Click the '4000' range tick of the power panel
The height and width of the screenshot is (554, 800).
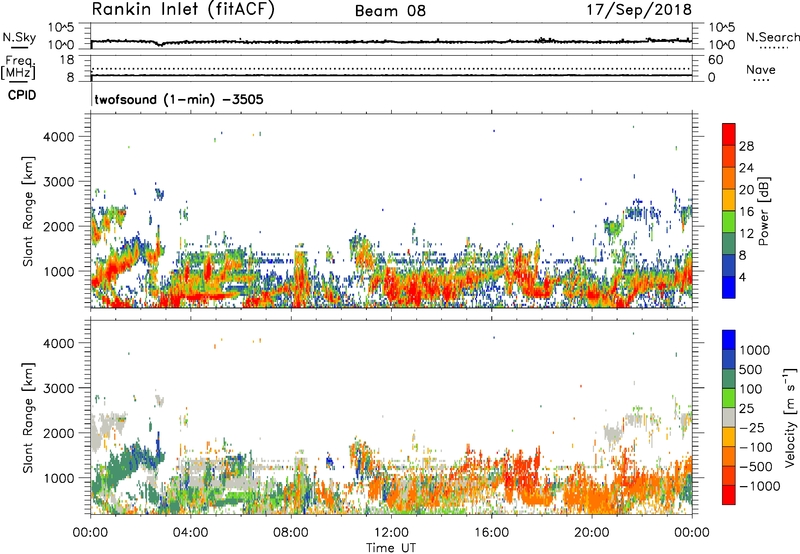coord(59,137)
